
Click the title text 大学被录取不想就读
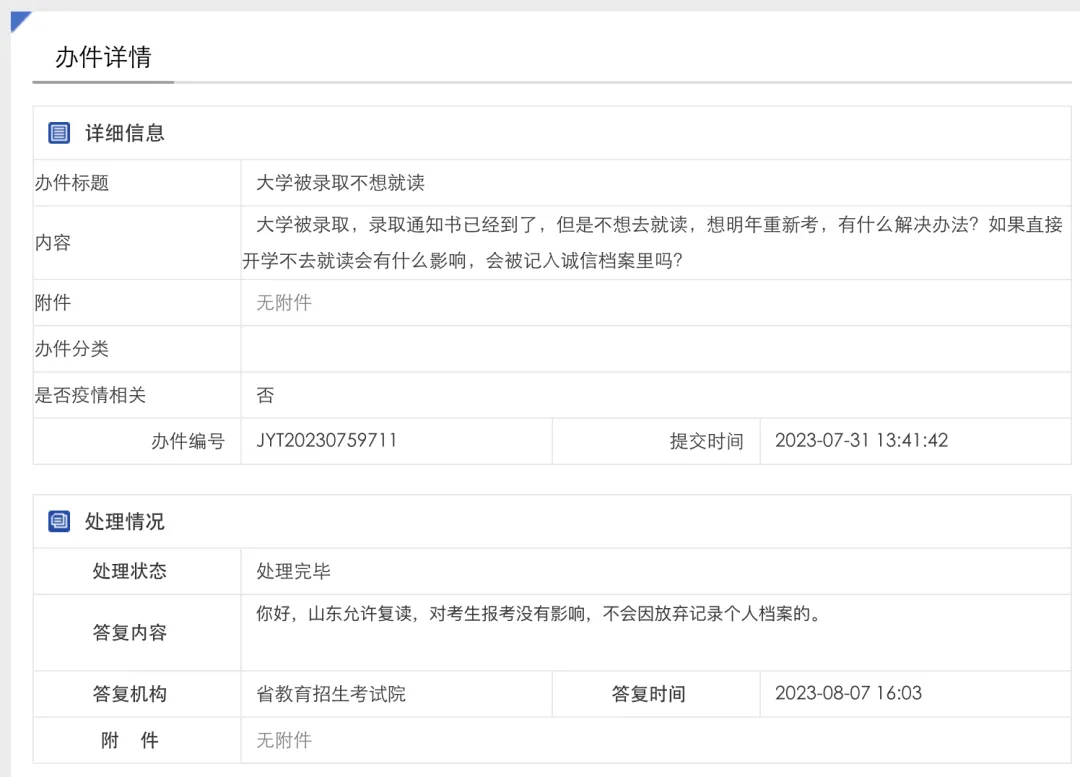pyautogui.click(x=340, y=183)
